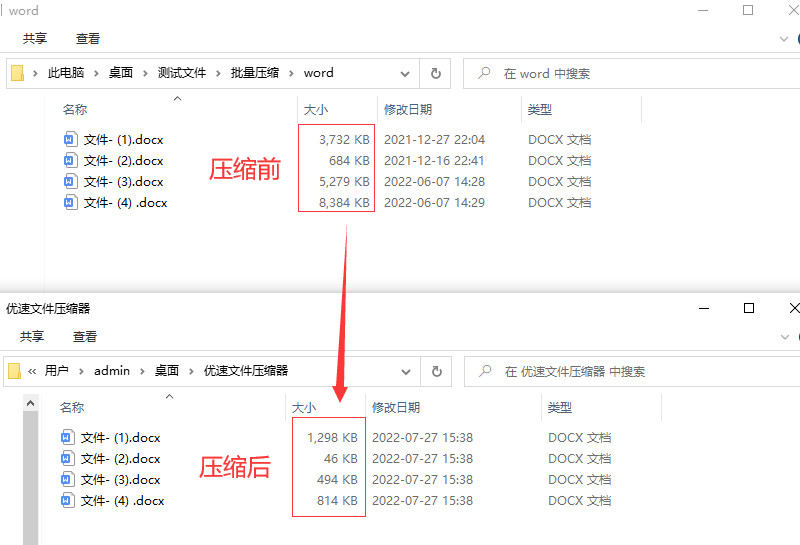This screenshot has height=545, width=800.
Task: Click date 2021-12-16 22:41
Action: click(434, 160)
